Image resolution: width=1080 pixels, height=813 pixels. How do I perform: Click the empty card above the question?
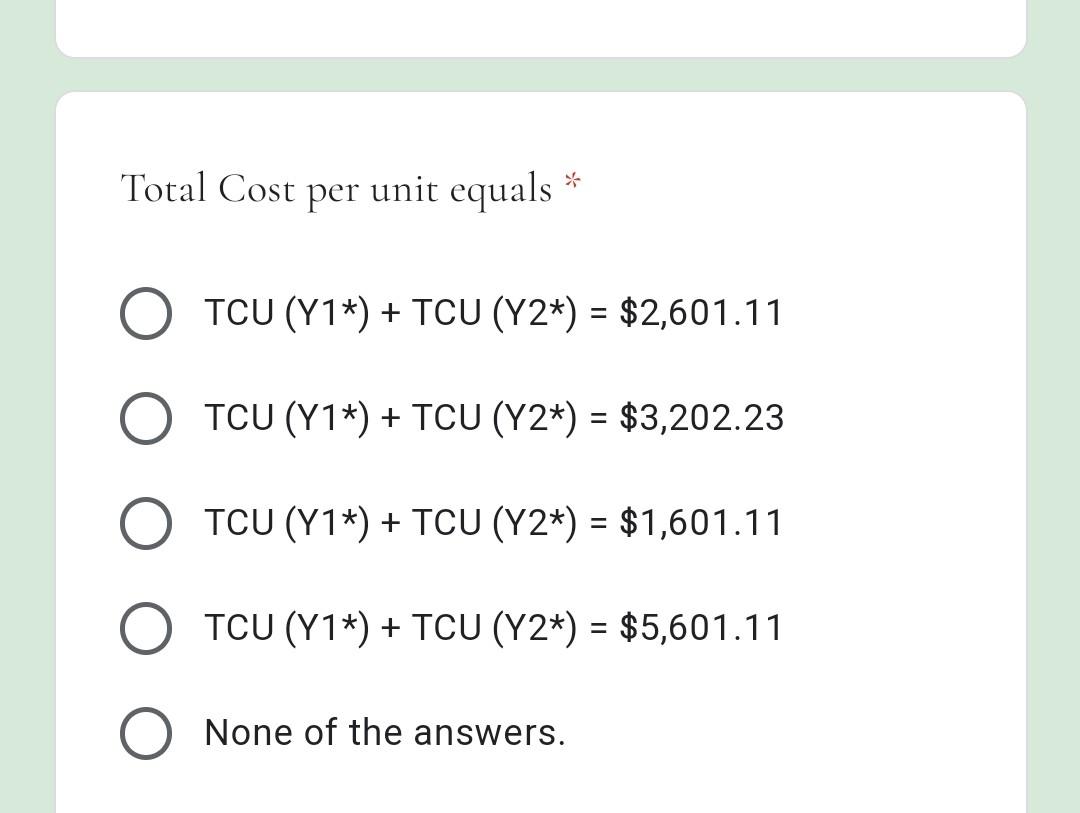click(540, 25)
